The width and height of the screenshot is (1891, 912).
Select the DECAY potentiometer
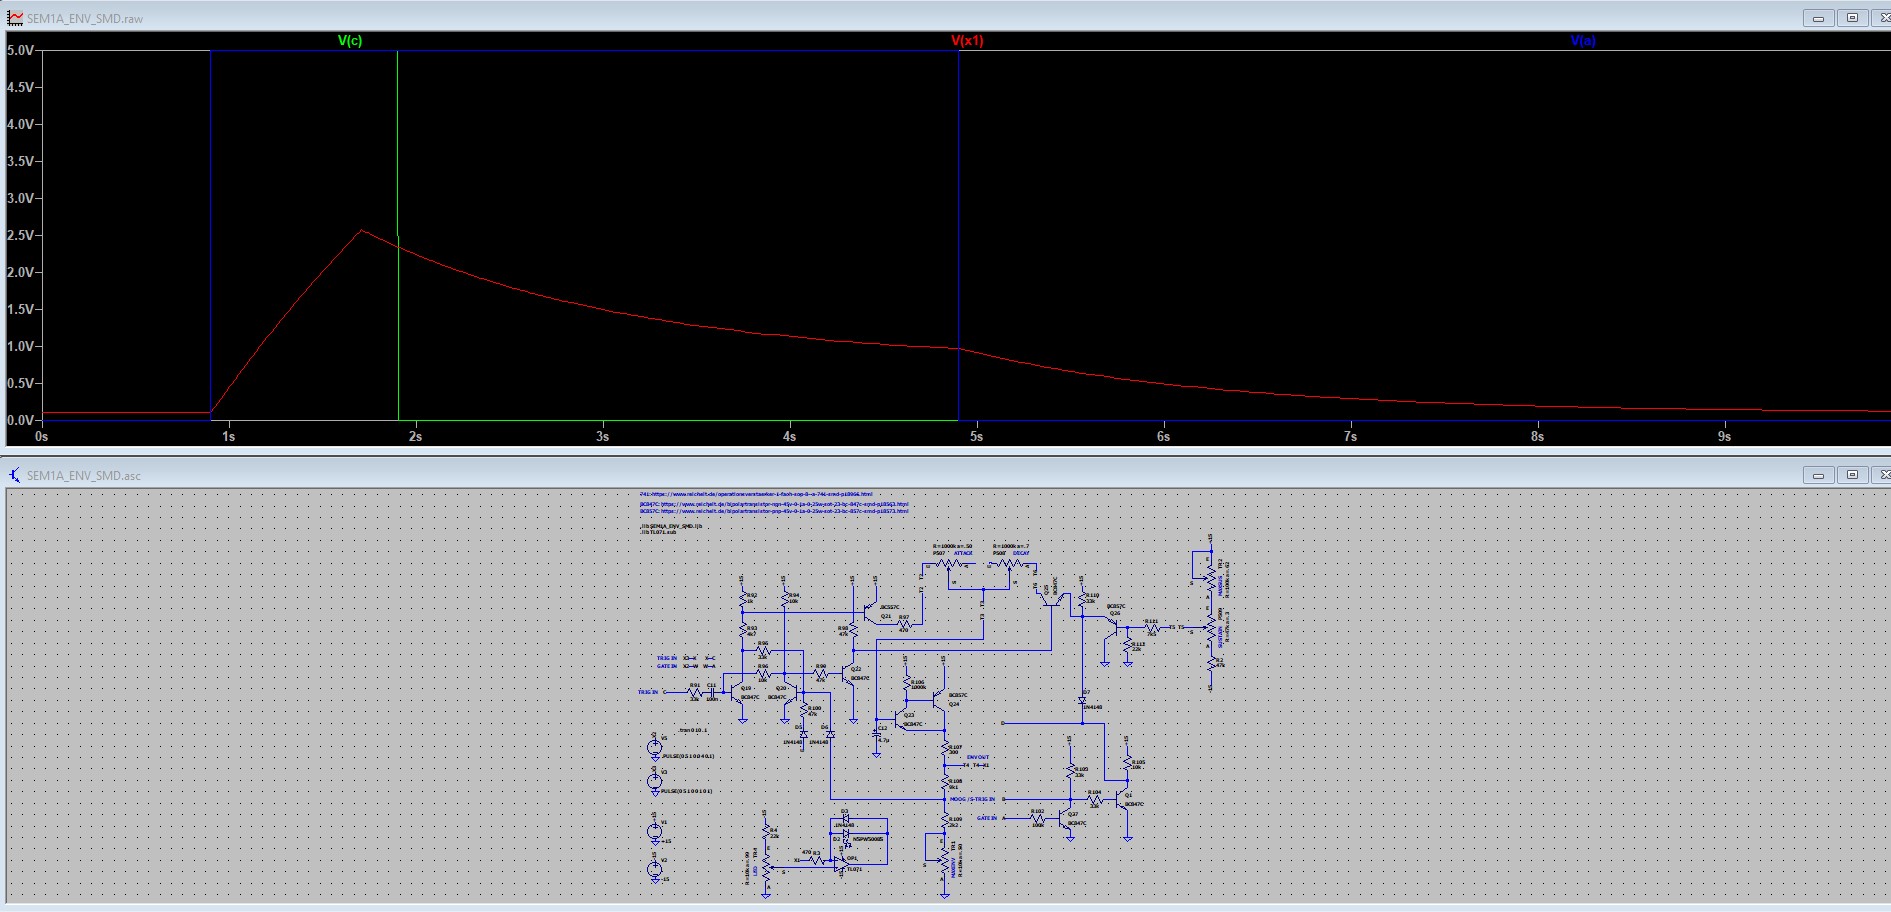[1011, 565]
